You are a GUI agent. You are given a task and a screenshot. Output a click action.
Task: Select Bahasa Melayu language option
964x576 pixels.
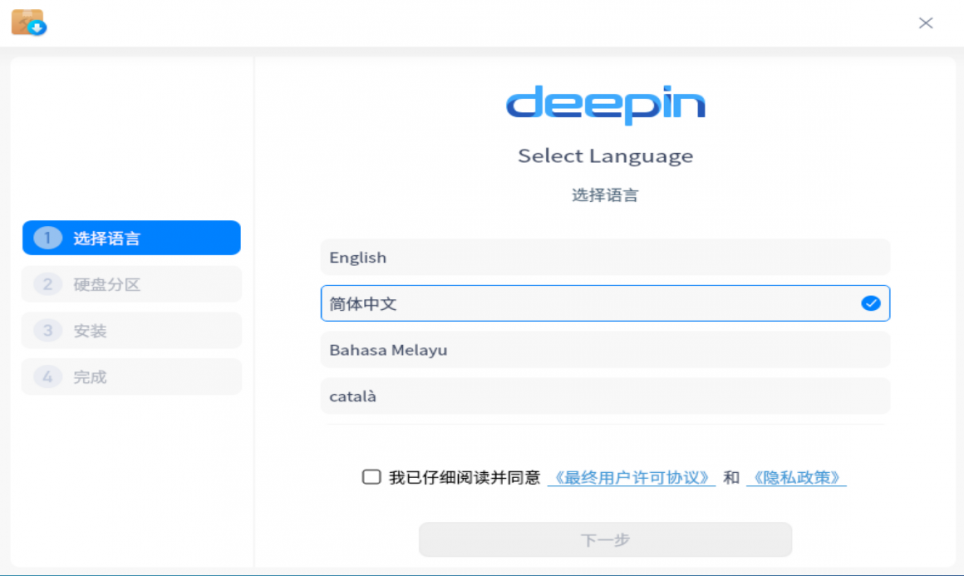604,350
